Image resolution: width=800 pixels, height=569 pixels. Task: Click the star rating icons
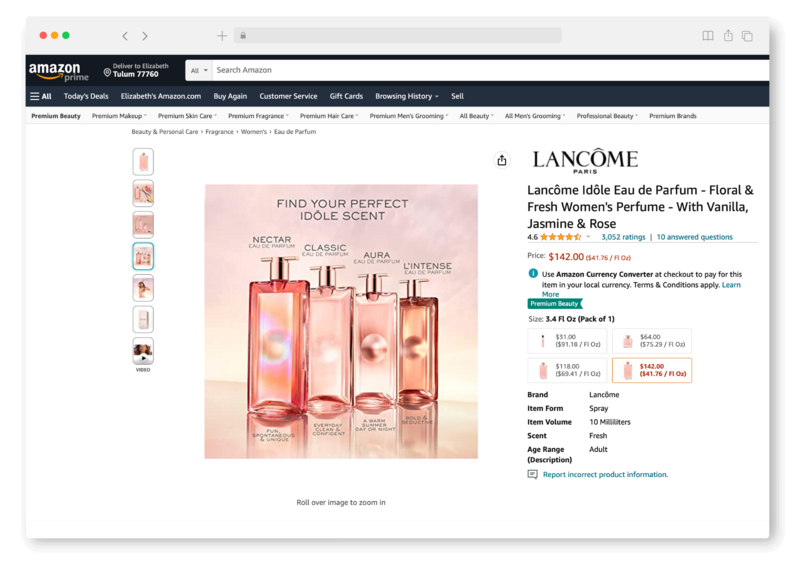561,237
